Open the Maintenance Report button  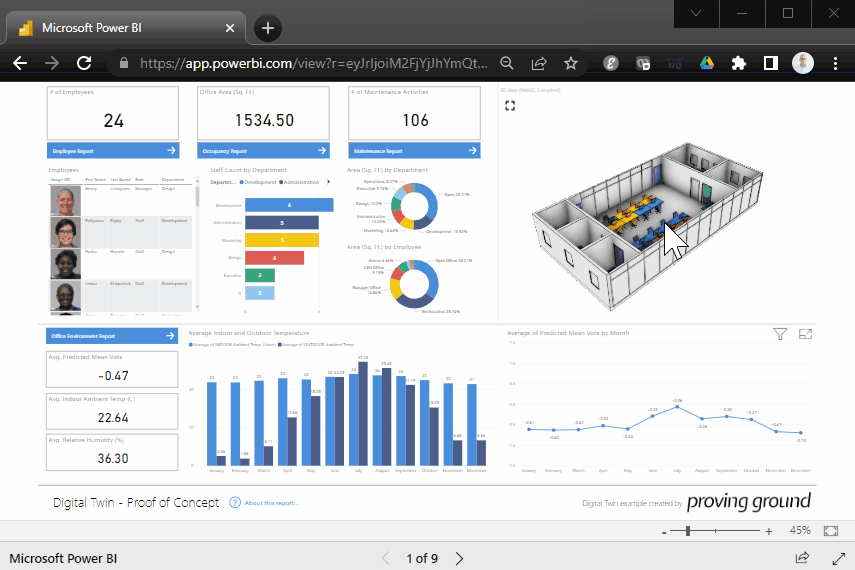(414, 151)
